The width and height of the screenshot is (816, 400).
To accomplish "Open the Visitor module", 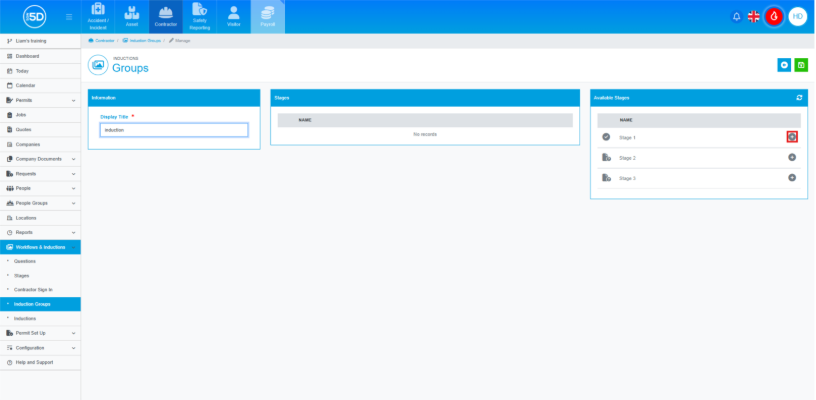I will click(234, 17).
